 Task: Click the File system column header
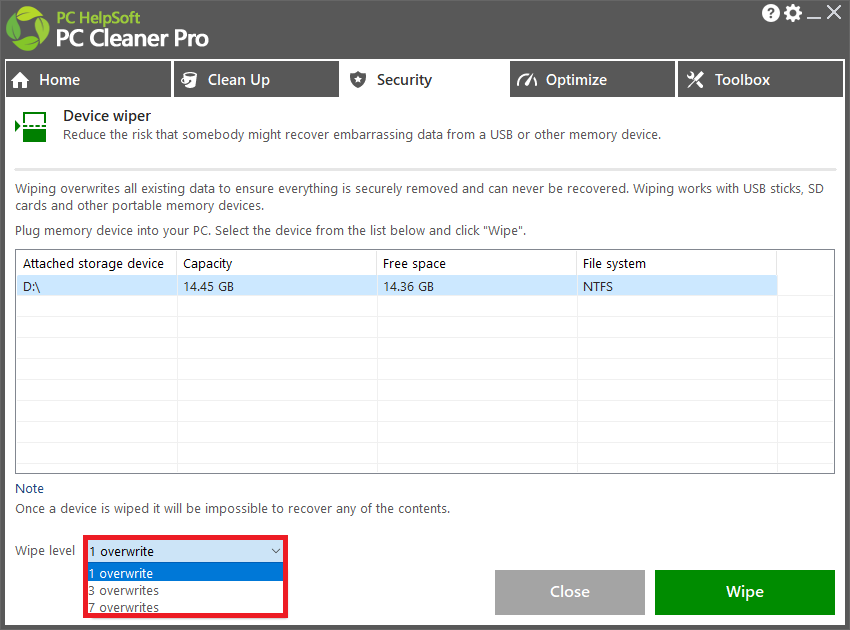pos(677,263)
